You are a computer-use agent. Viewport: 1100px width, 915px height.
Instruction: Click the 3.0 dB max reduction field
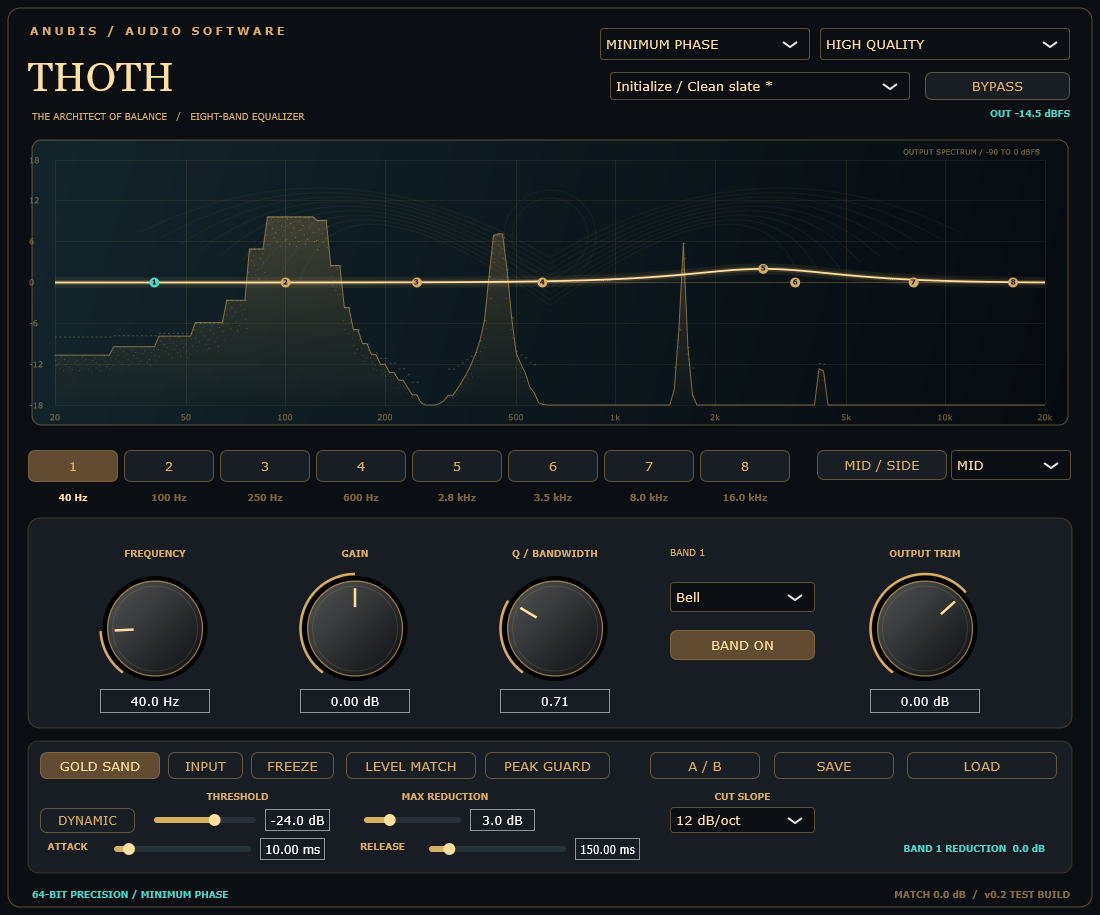pos(502,820)
